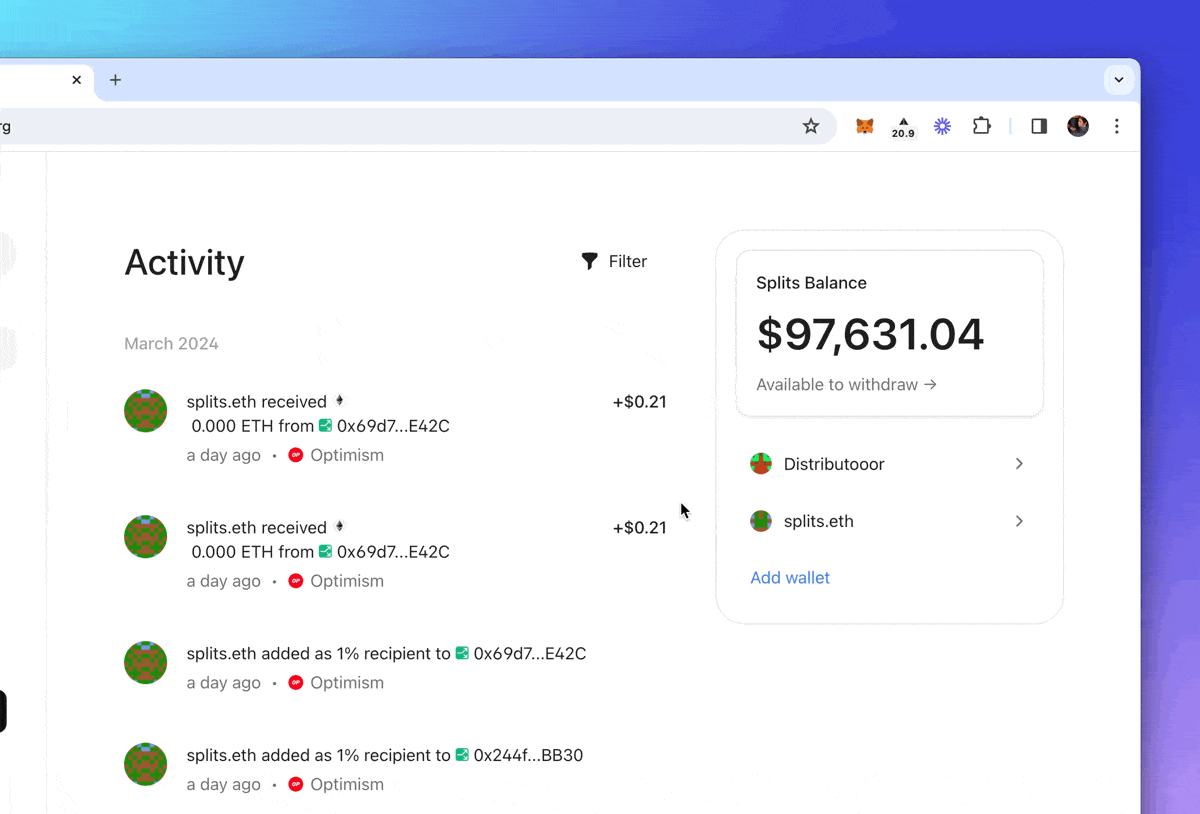1200x814 pixels.
Task: Click the splits.eth avatar in wallet list
Action: tap(761, 521)
